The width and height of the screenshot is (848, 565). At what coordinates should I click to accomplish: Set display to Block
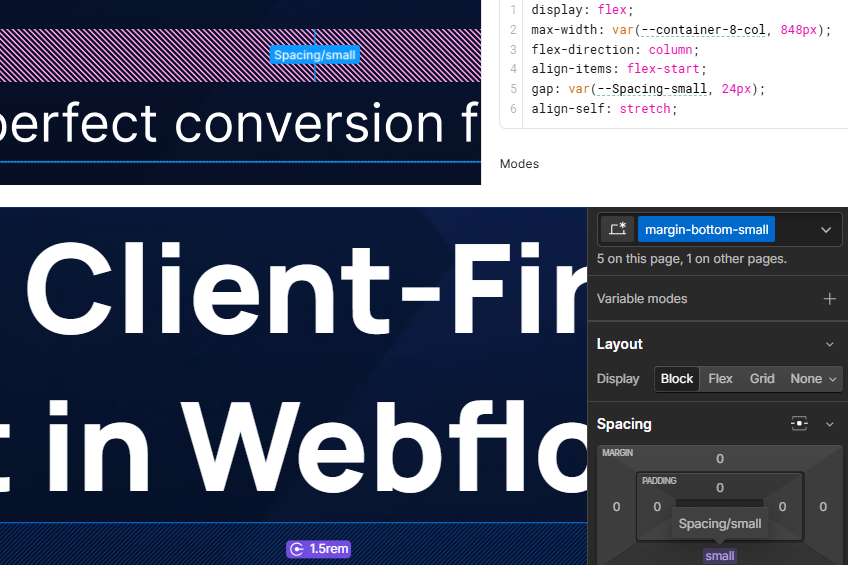pyautogui.click(x=677, y=378)
